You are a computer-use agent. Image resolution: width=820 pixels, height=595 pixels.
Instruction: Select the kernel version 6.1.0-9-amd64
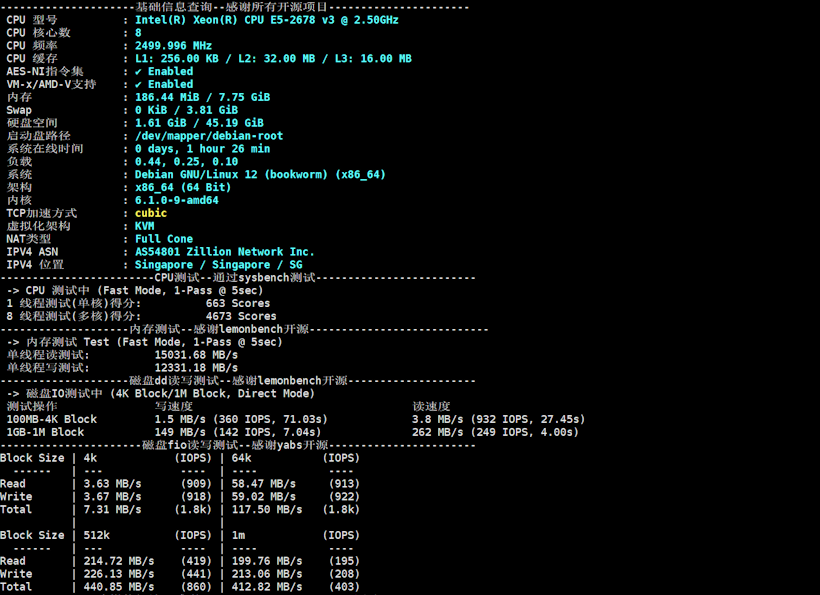click(x=177, y=200)
